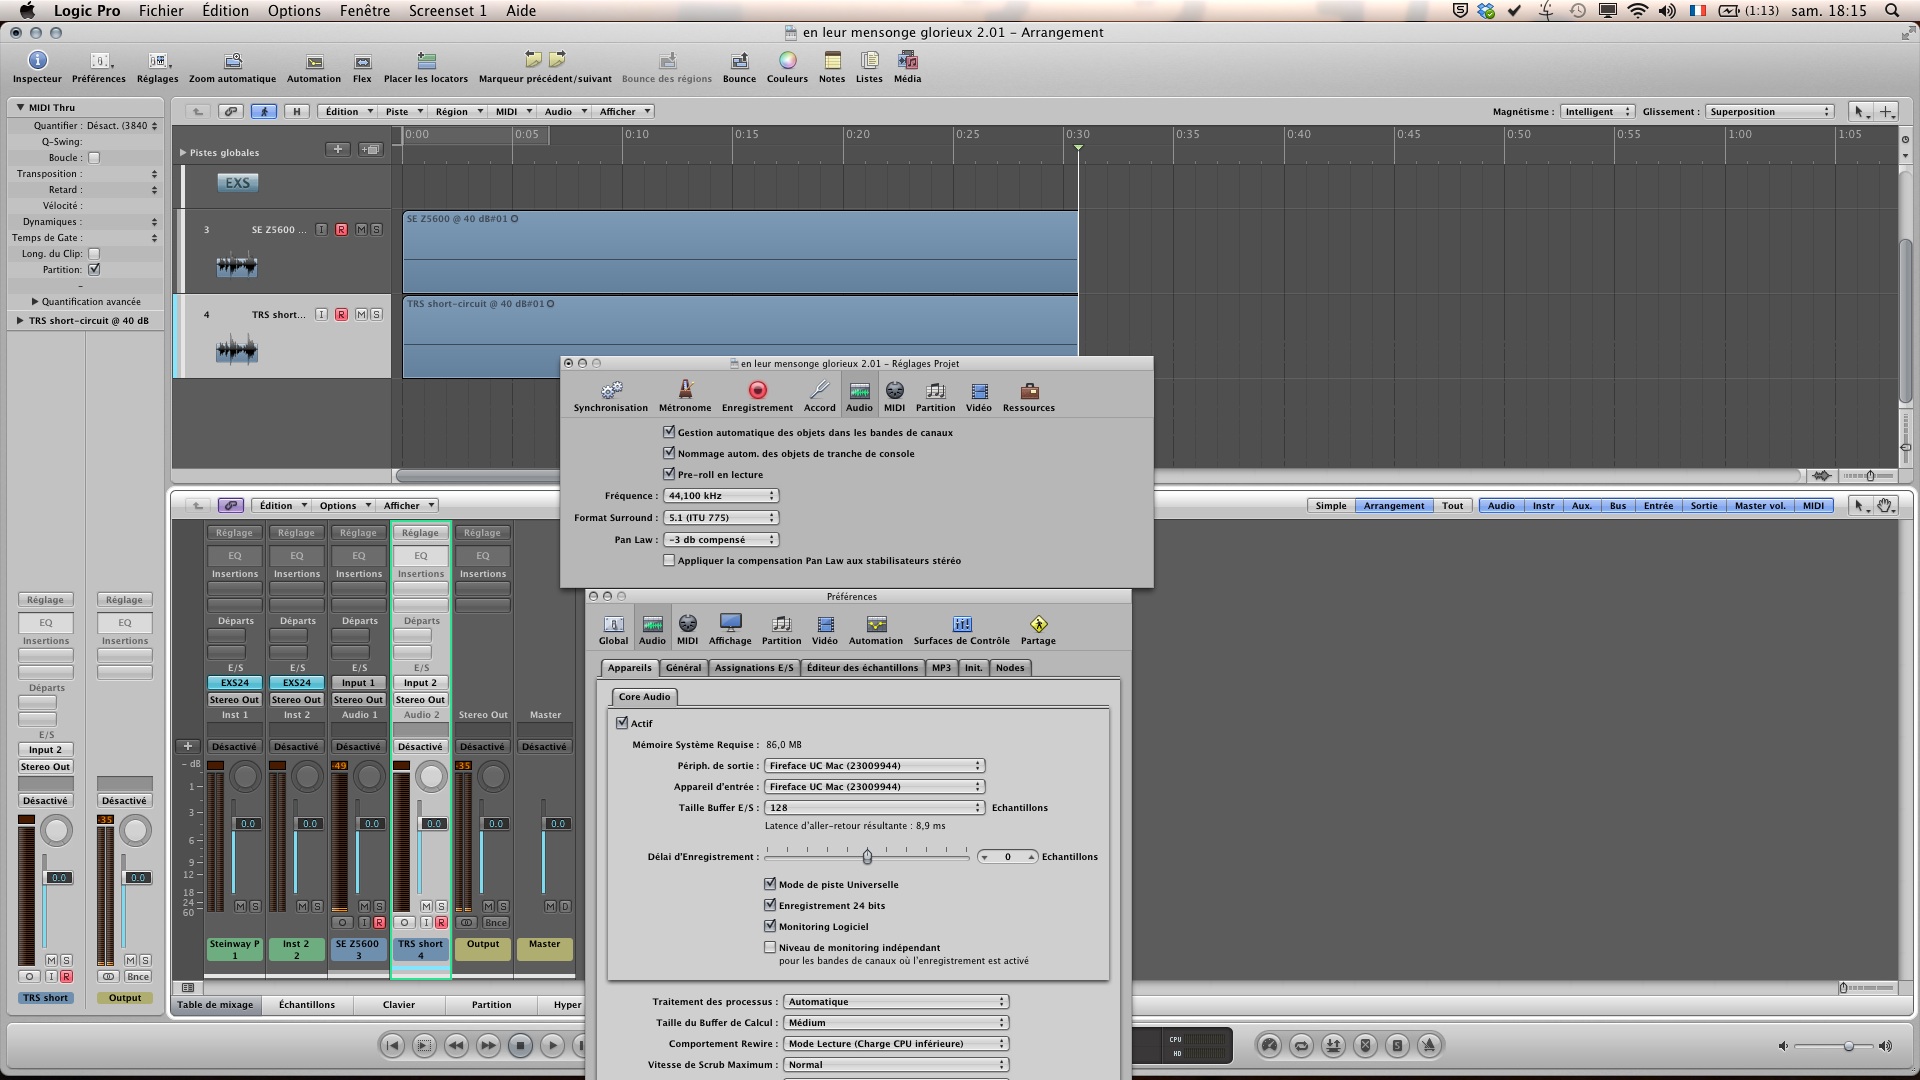
Task: Open the Inspecteur panel icon
Action: (37, 61)
